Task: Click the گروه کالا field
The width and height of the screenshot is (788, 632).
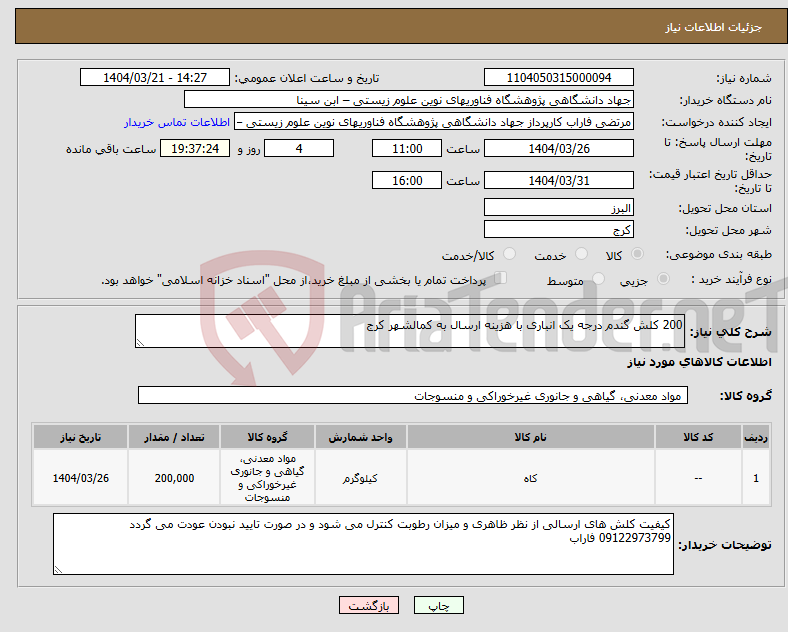Action: pyautogui.click(x=413, y=395)
